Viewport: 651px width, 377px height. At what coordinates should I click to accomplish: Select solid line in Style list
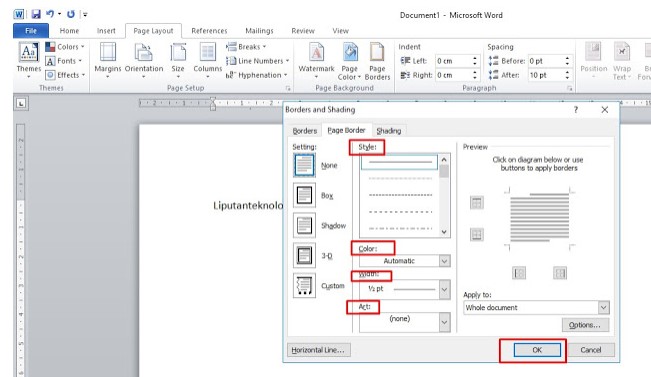click(399, 162)
